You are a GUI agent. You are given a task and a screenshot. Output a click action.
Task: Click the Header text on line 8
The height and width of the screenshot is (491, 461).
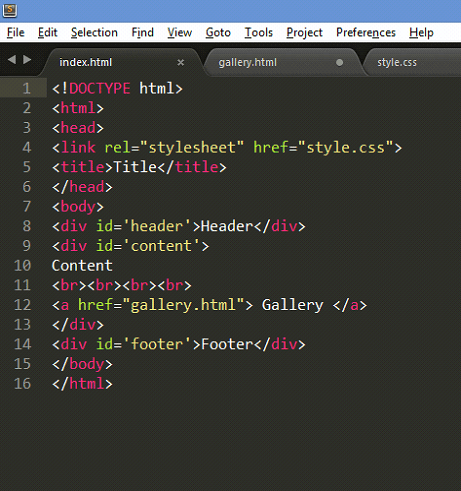point(227,226)
